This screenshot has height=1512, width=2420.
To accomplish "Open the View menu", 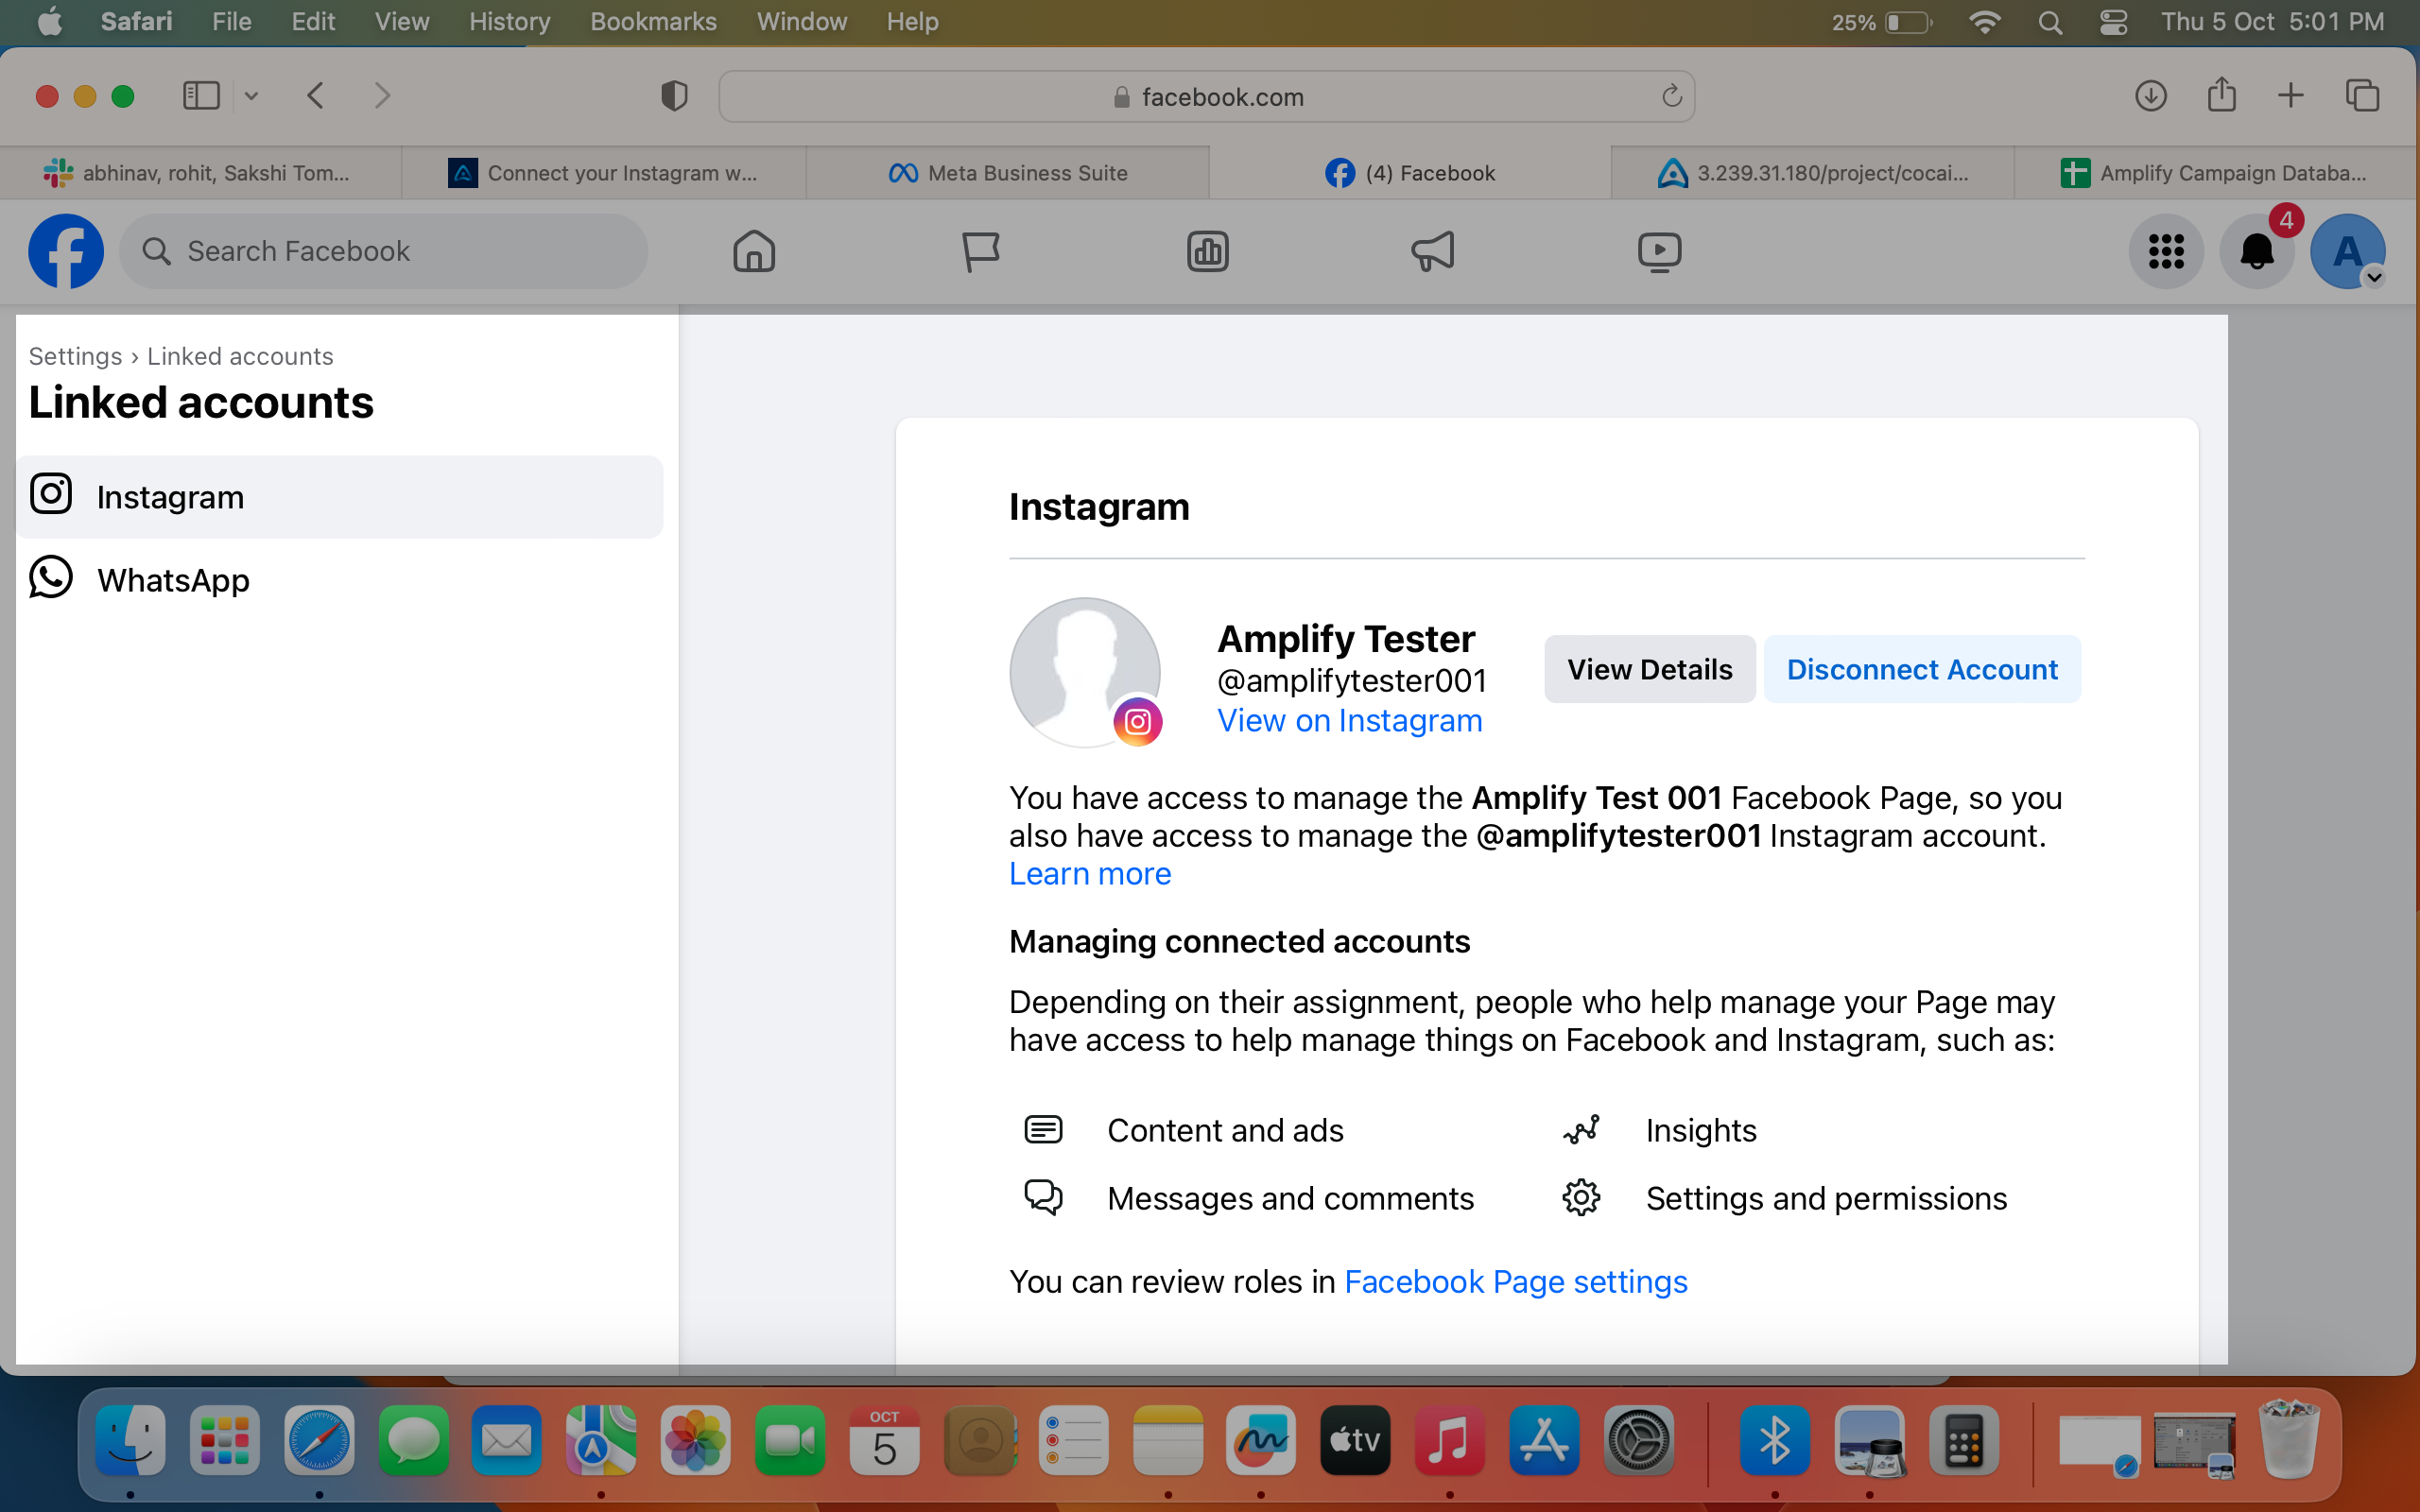I will click(402, 22).
